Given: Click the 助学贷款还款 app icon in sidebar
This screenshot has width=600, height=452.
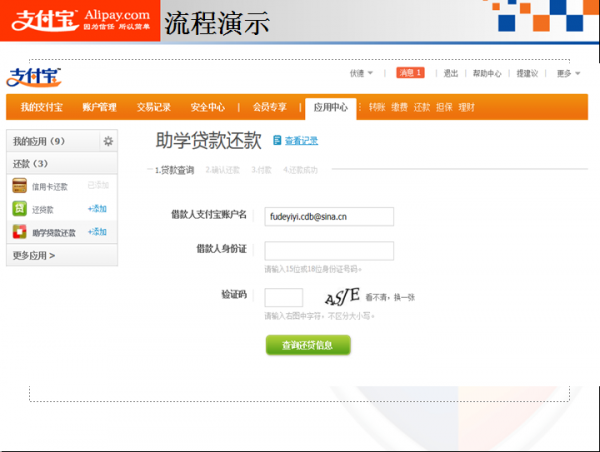Looking at the screenshot, I should click(20, 232).
